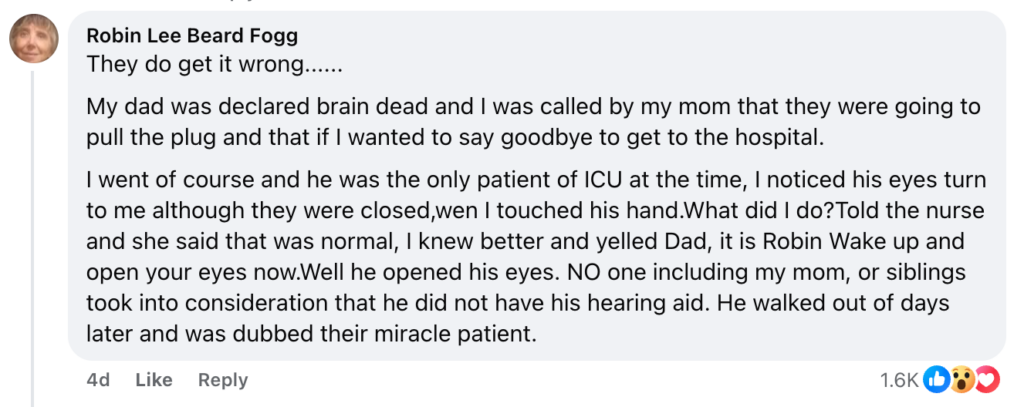
Task: Reply to Robin's comment
Action: click(x=222, y=380)
